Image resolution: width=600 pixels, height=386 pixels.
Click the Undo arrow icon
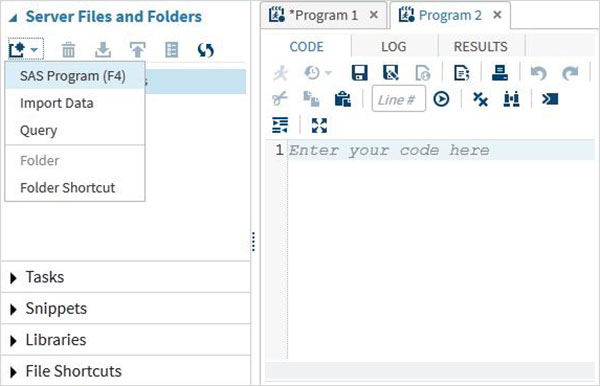[538, 73]
